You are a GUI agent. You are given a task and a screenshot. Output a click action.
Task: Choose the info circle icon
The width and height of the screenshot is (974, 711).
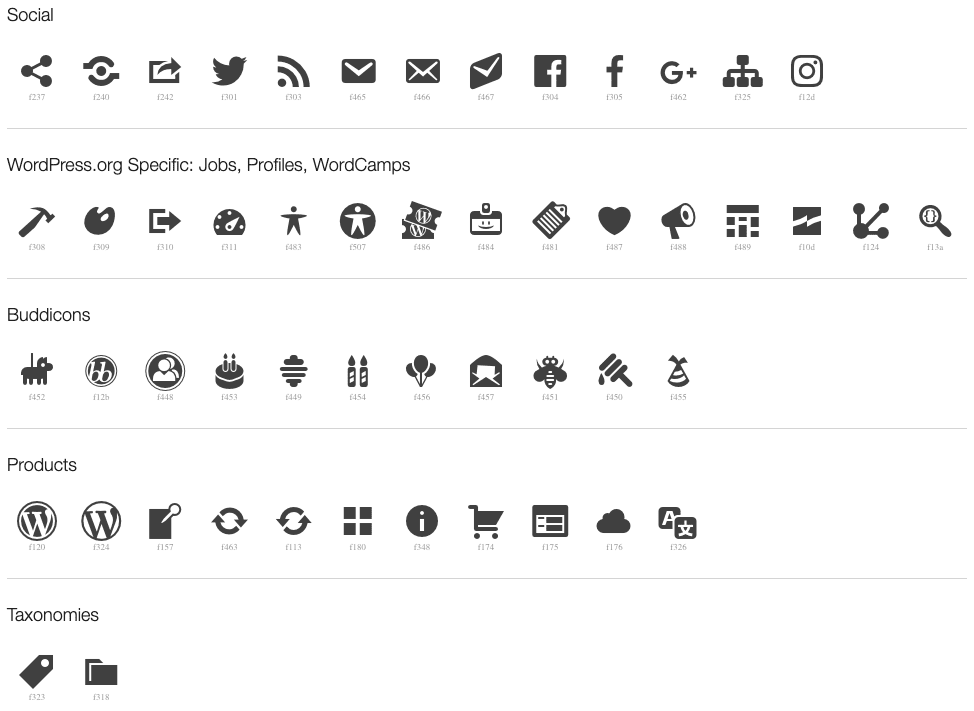[422, 521]
